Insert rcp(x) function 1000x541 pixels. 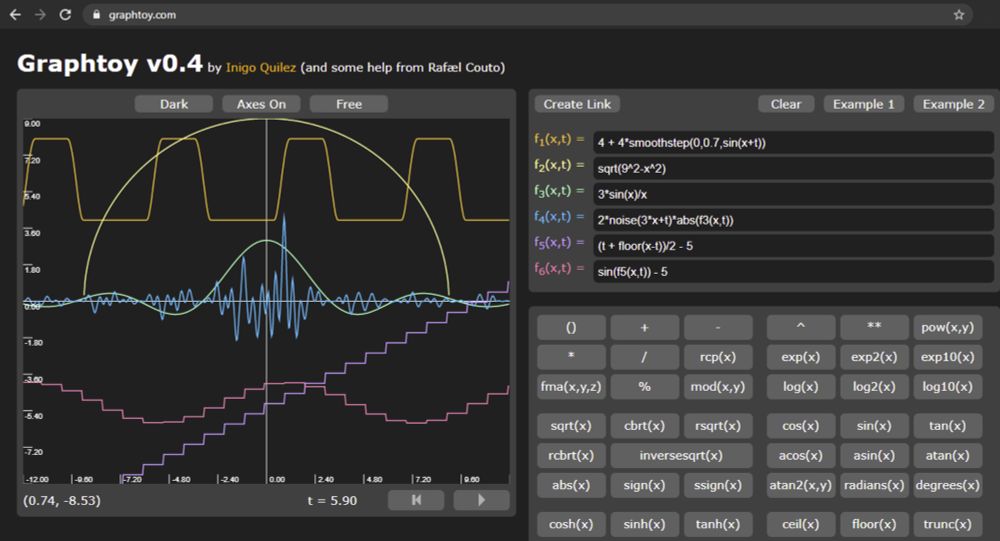point(718,357)
